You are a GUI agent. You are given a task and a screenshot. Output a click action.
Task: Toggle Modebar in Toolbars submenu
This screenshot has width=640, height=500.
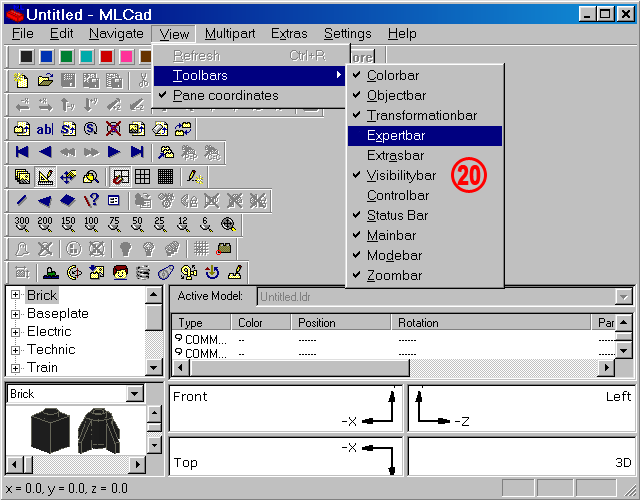424,256
